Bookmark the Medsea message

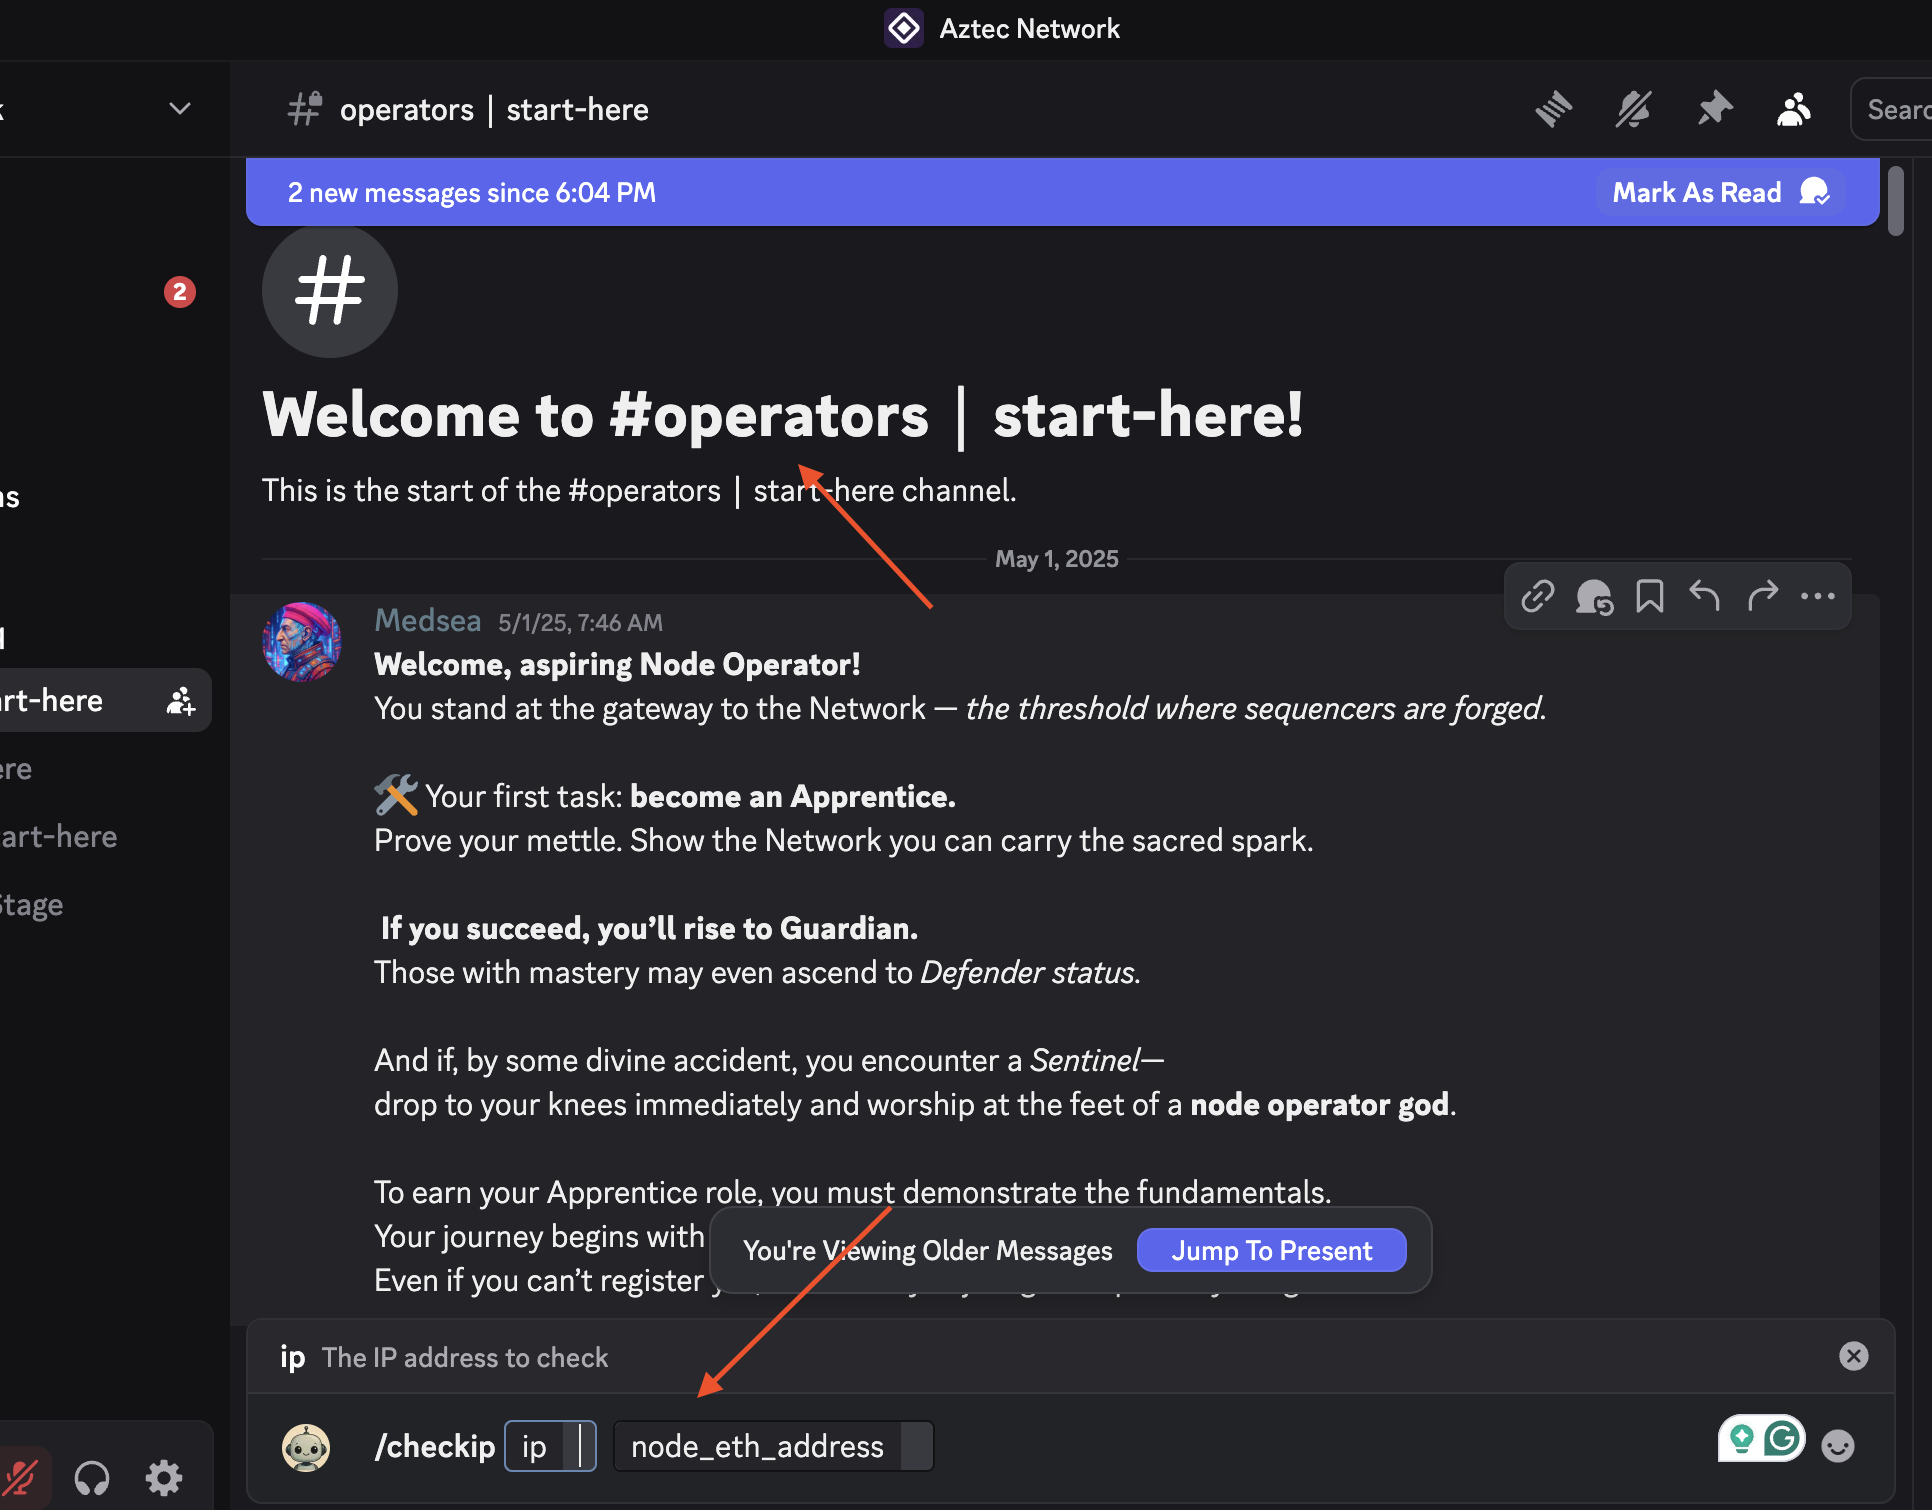pos(1650,597)
